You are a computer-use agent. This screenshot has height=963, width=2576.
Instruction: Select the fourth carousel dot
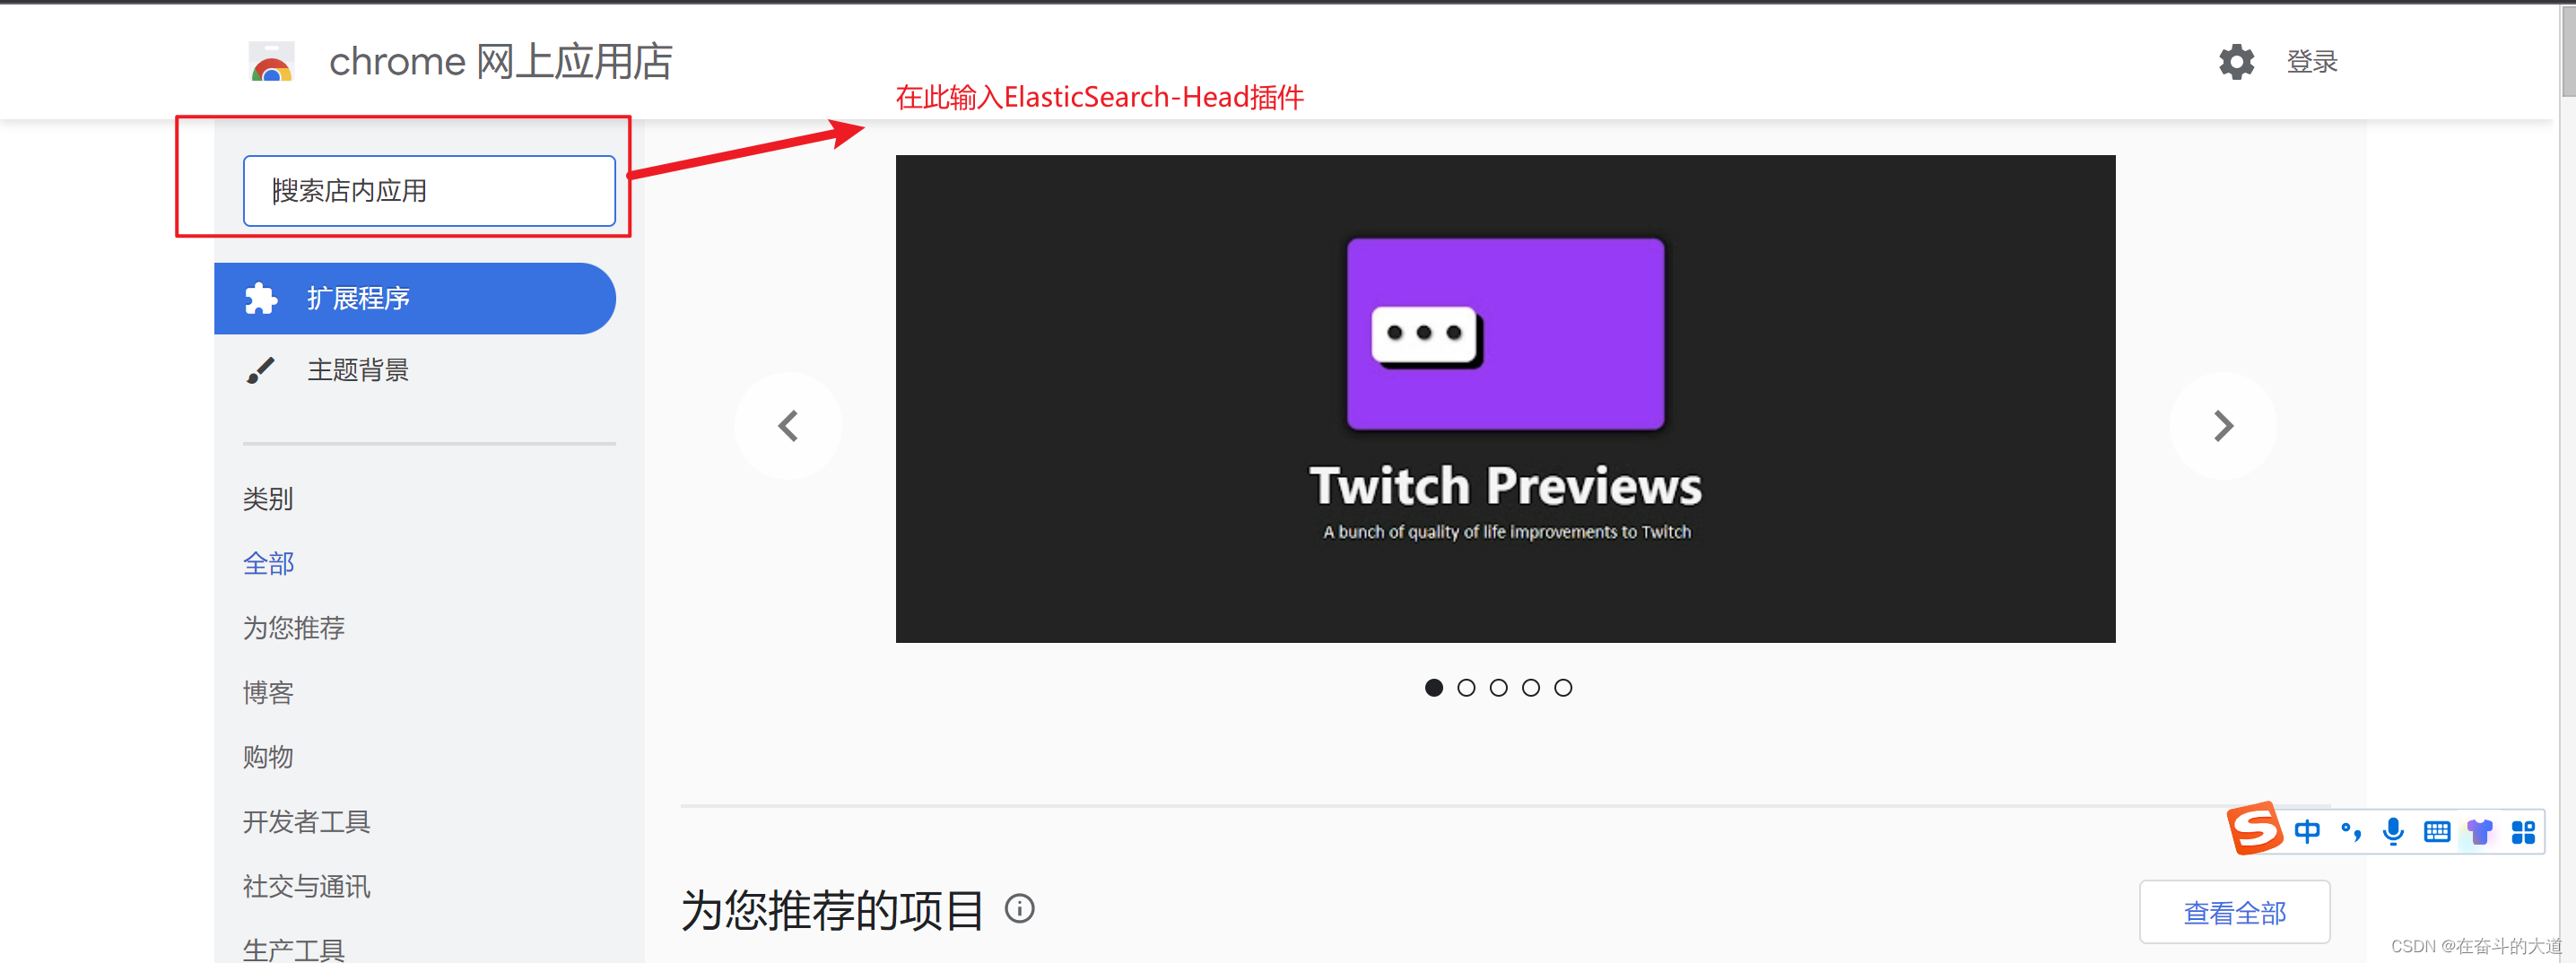click(x=1531, y=688)
